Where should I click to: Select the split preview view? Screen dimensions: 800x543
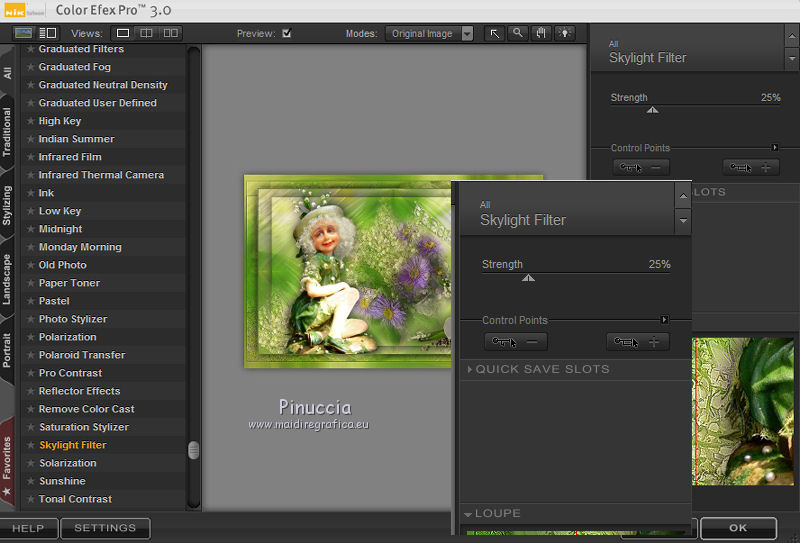[146, 33]
